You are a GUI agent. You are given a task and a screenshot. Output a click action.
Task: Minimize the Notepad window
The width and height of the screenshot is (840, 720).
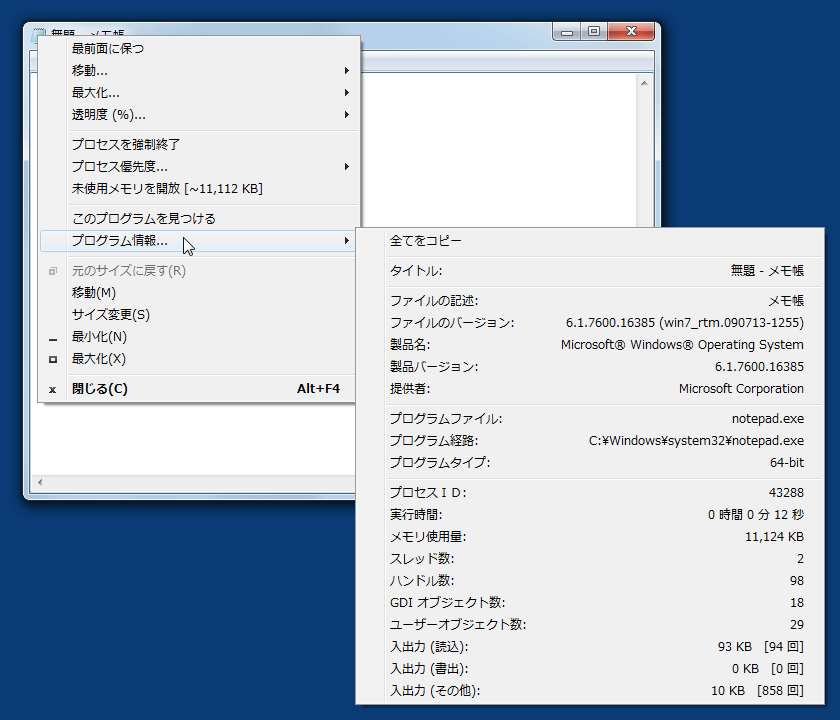pos(567,32)
